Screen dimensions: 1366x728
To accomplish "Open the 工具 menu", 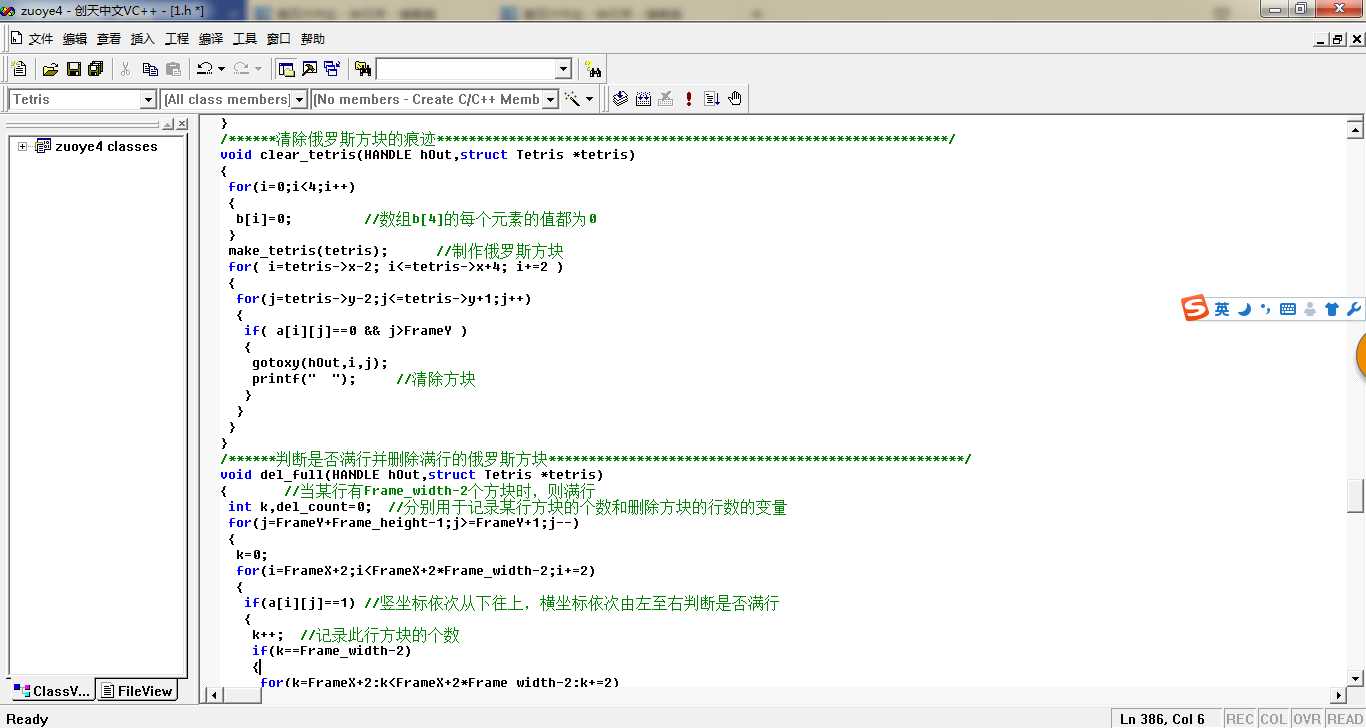I will click(244, 38).
